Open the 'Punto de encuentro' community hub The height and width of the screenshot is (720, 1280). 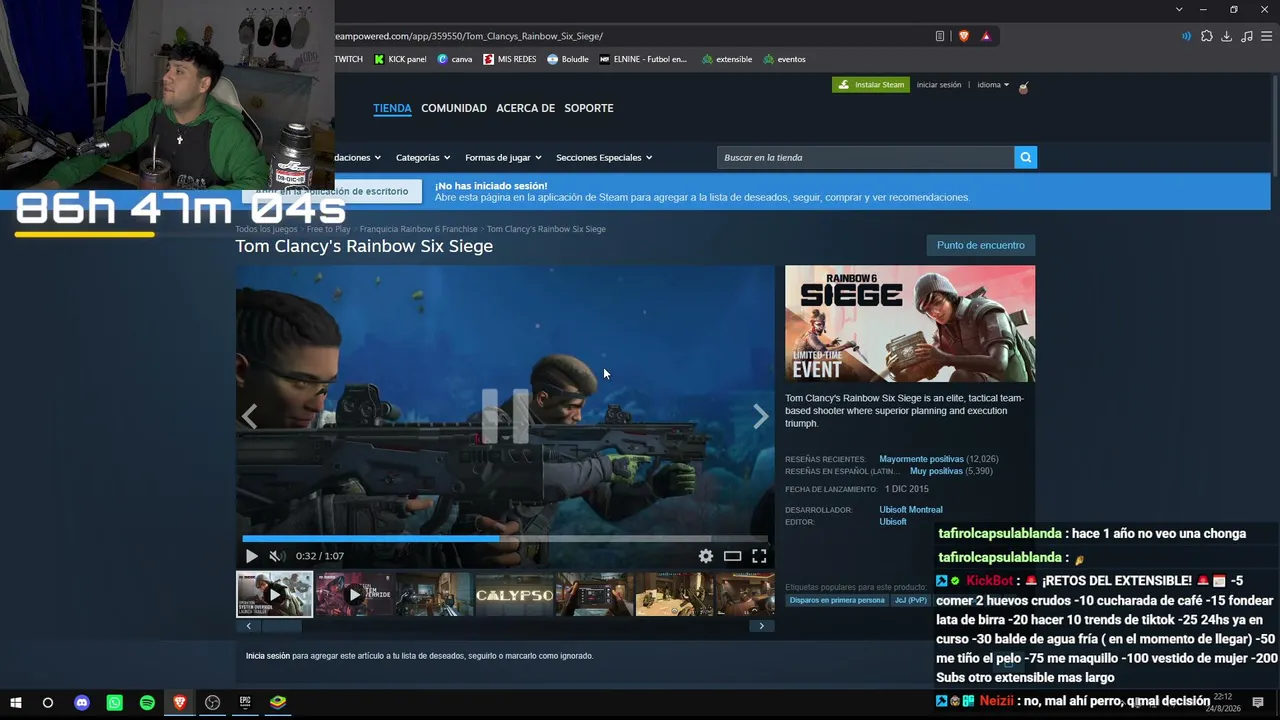click(x=981, y=245)
